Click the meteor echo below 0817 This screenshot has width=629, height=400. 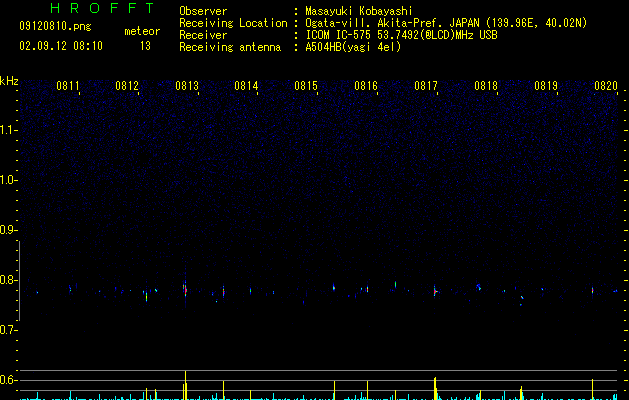(435, 291)
